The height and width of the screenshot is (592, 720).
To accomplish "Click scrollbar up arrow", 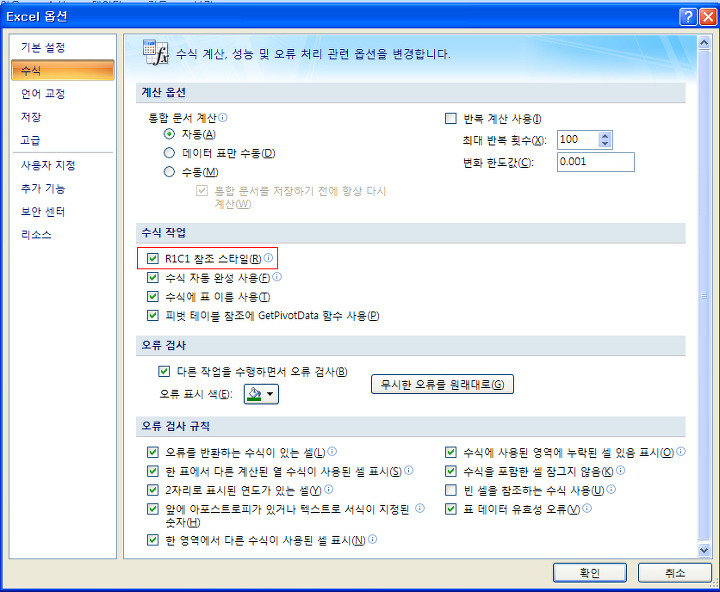I will click(703, 43).
